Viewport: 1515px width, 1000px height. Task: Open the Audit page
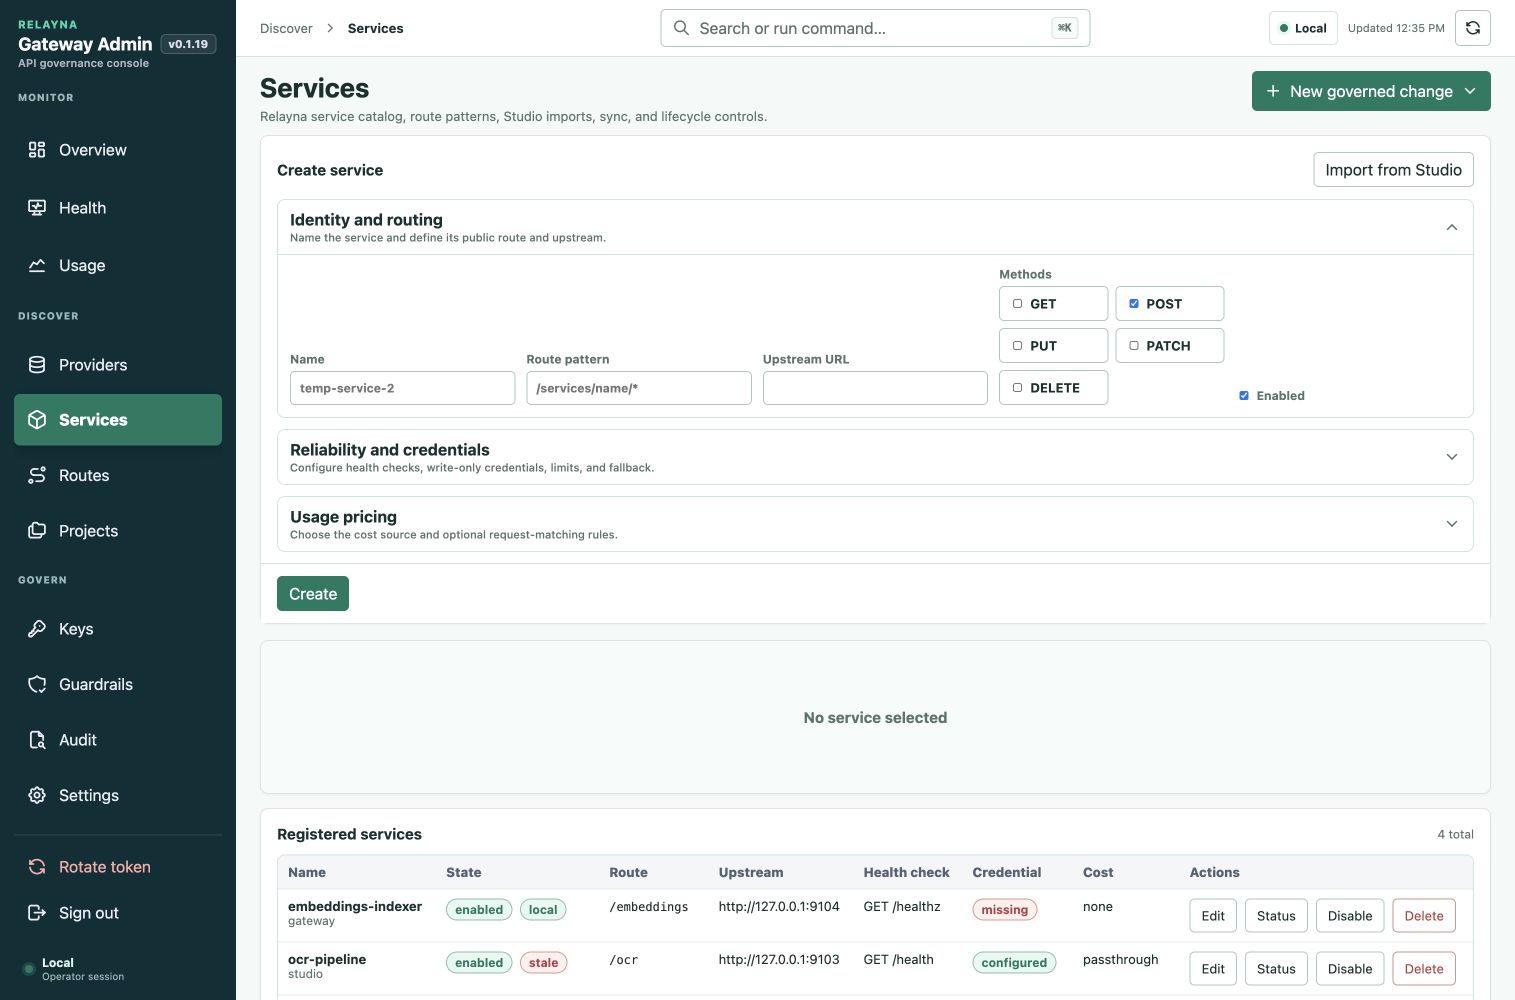(x=118, y=740)
